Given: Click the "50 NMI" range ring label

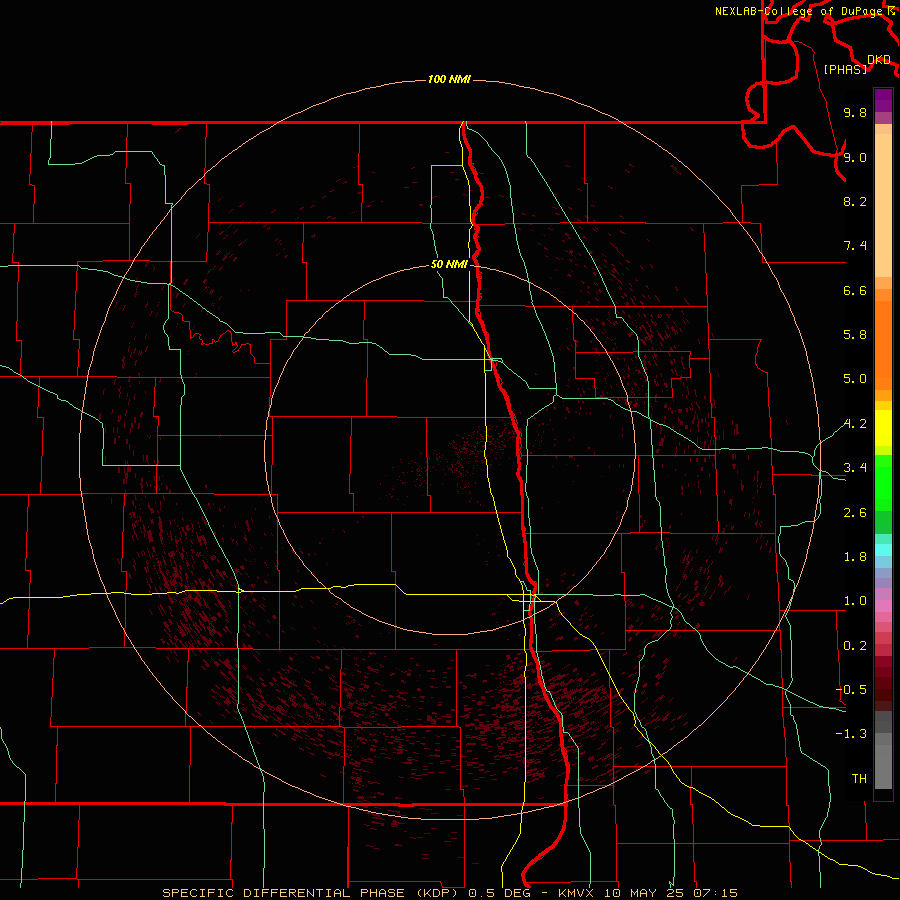Looking at the screenshot, I should 449,264.
